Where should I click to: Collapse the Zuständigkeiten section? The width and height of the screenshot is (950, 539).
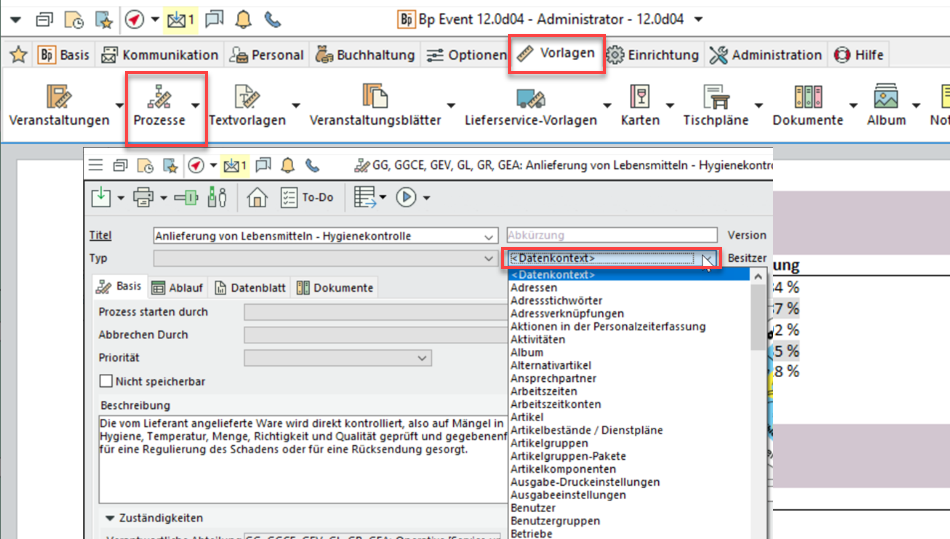click(109, 518)
